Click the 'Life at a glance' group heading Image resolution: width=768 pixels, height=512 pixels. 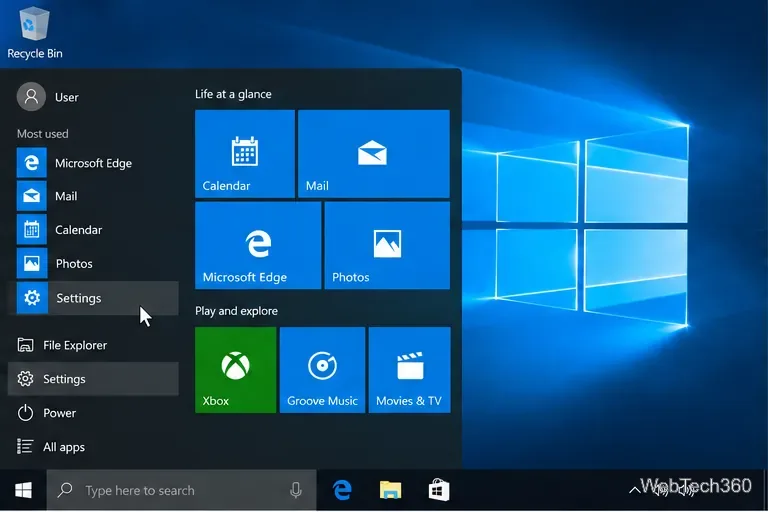tap(233, 94)
